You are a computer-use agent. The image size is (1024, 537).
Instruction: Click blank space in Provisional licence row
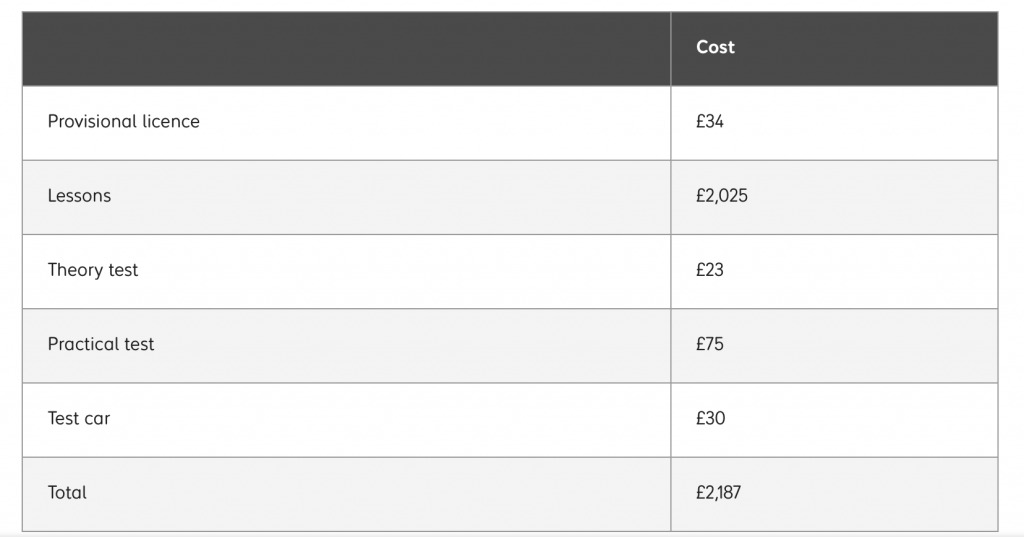[431, 123]
